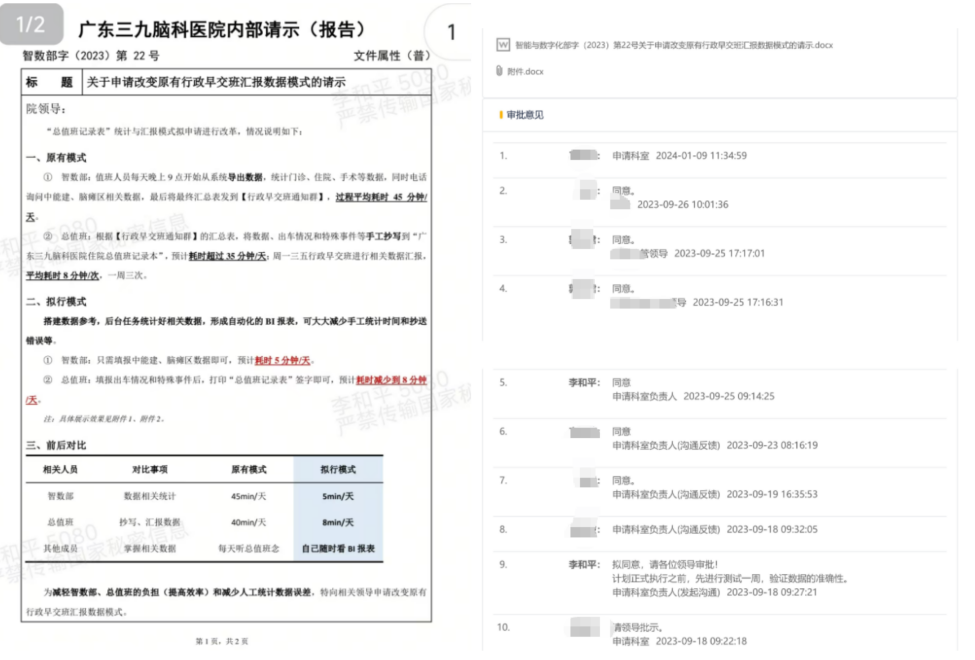
Task: Click approval entry 3 timestamp 17:17:01
Action: tap(719, 254)
